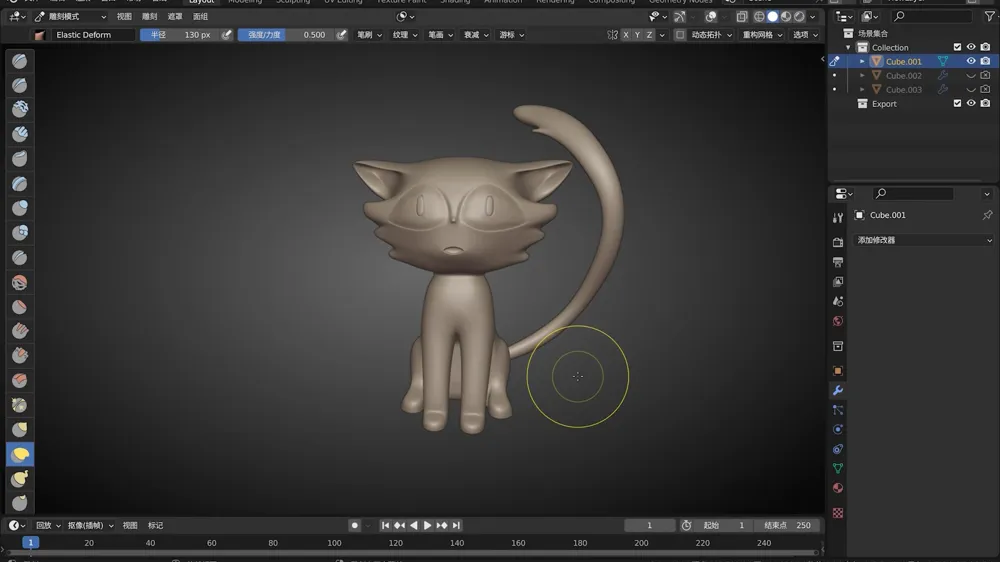Toggle strength pen pressure button

342,35
